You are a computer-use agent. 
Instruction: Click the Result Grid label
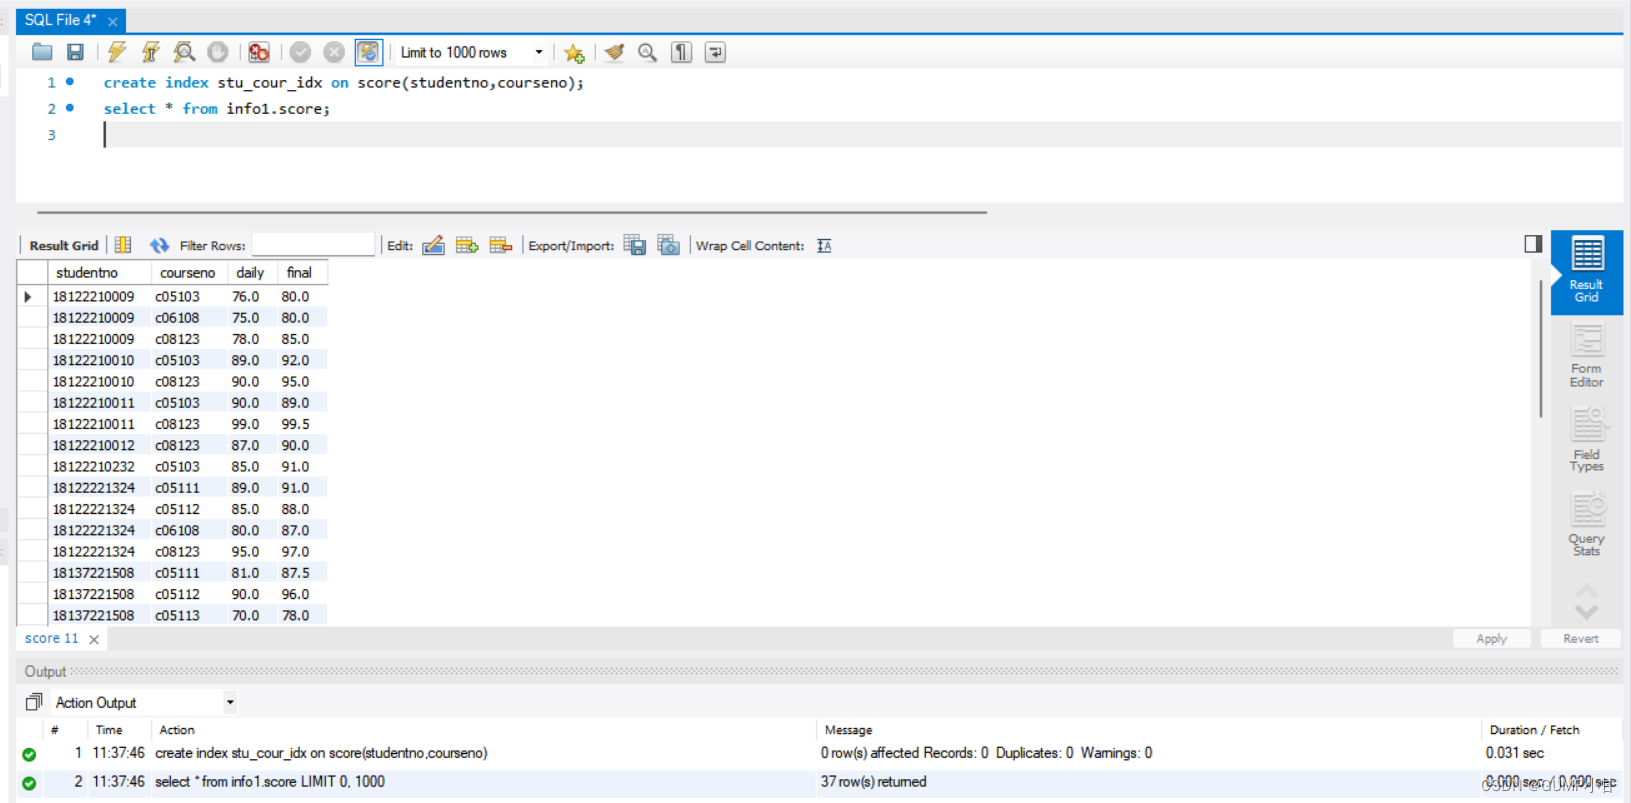(64, 246)
